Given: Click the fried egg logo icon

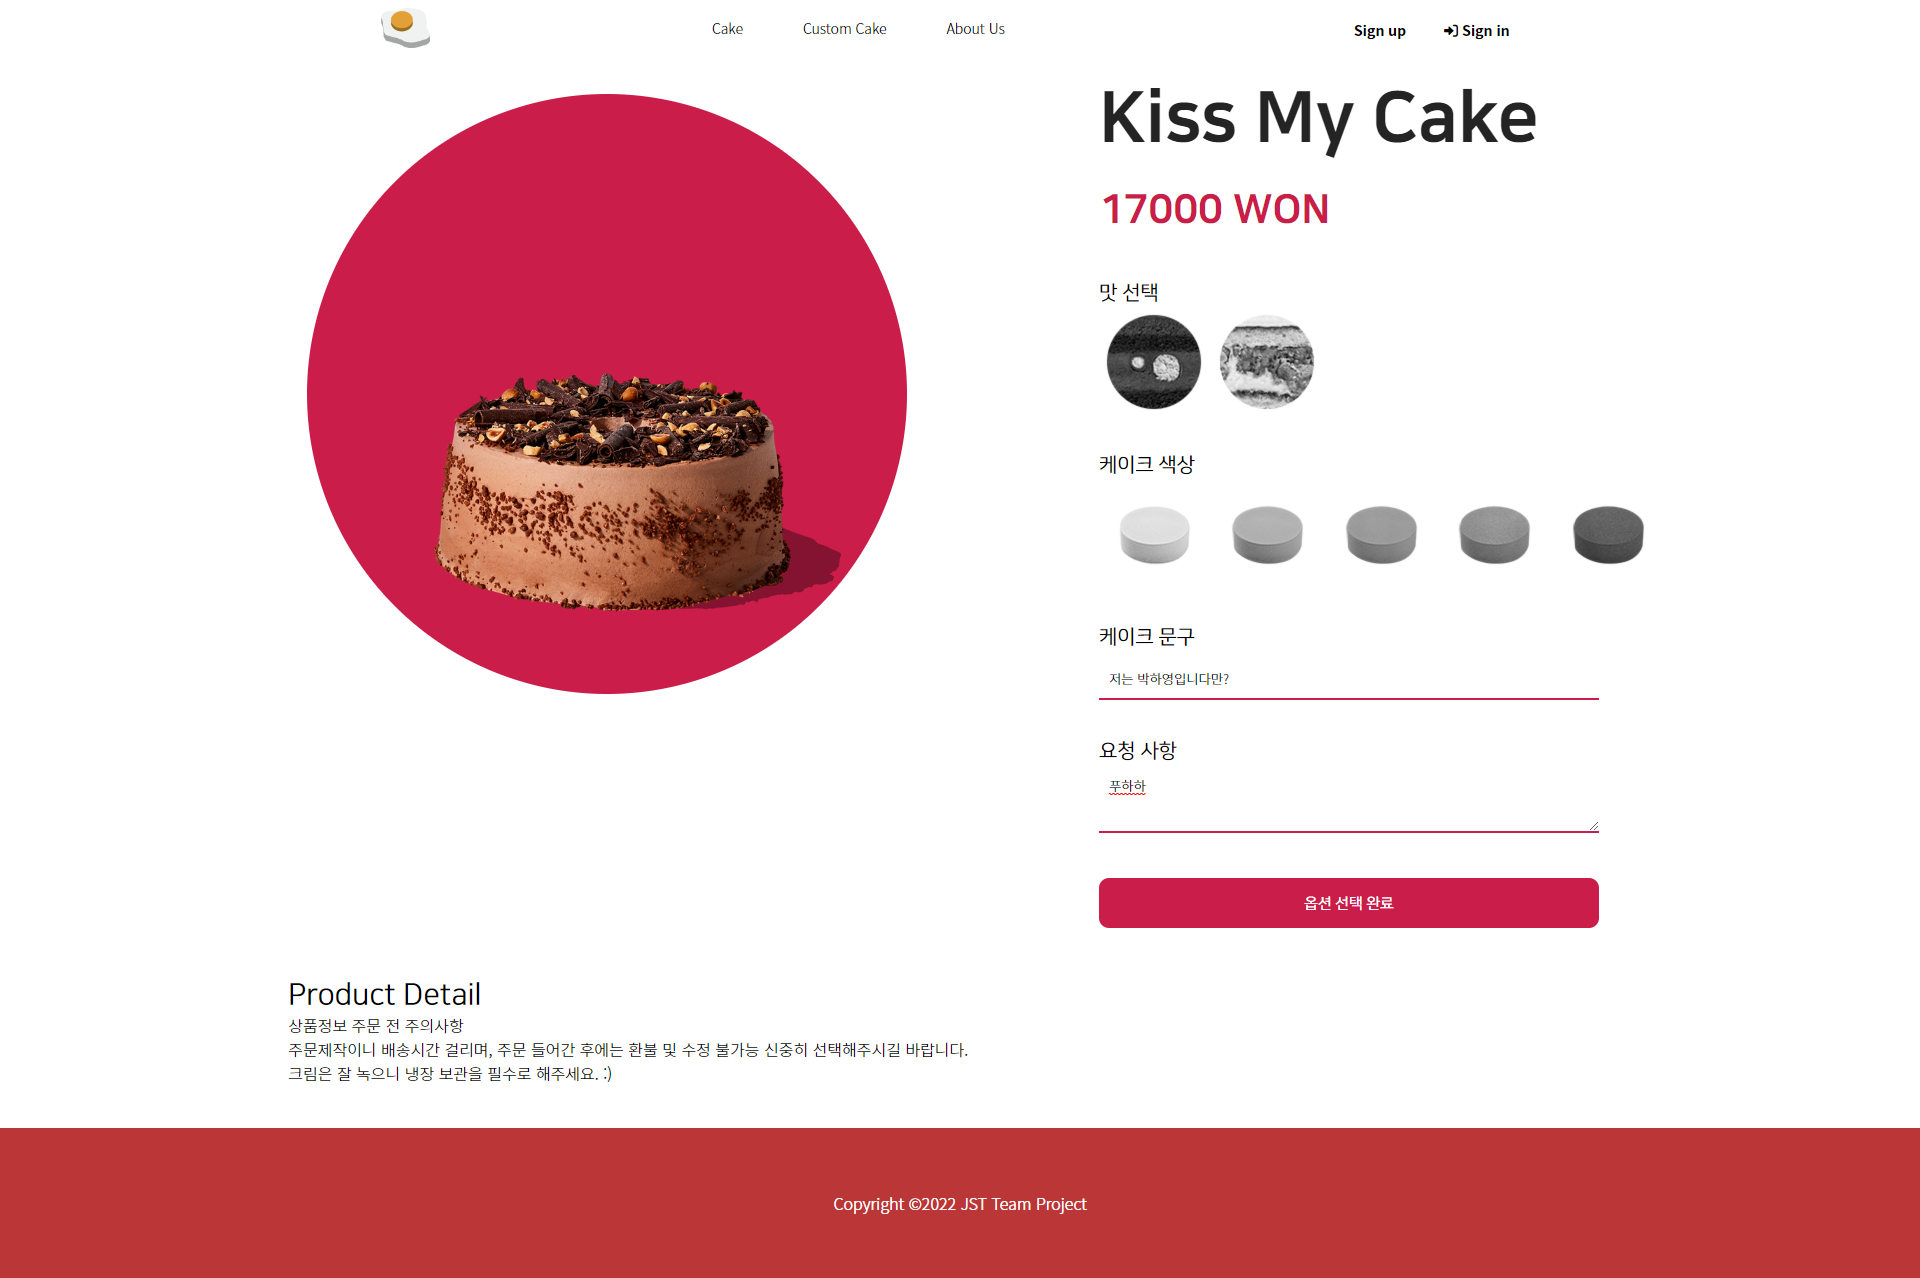Looking at the screenshot, I should 405,28.
